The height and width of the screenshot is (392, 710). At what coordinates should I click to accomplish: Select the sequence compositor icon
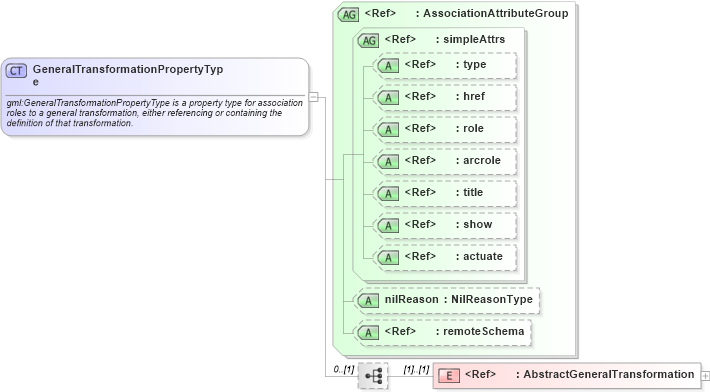[x=373, y=376]
